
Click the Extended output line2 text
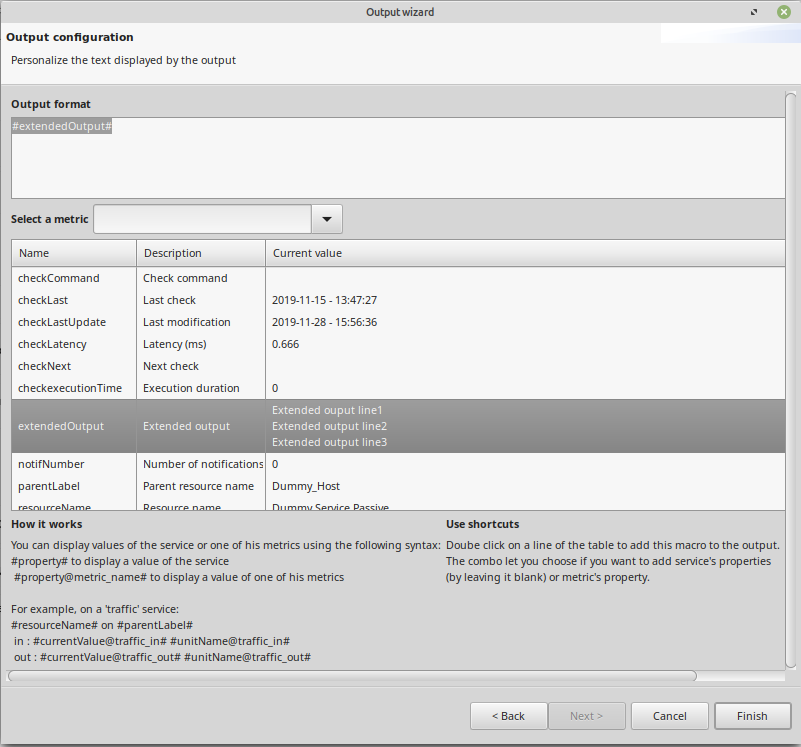329,426
